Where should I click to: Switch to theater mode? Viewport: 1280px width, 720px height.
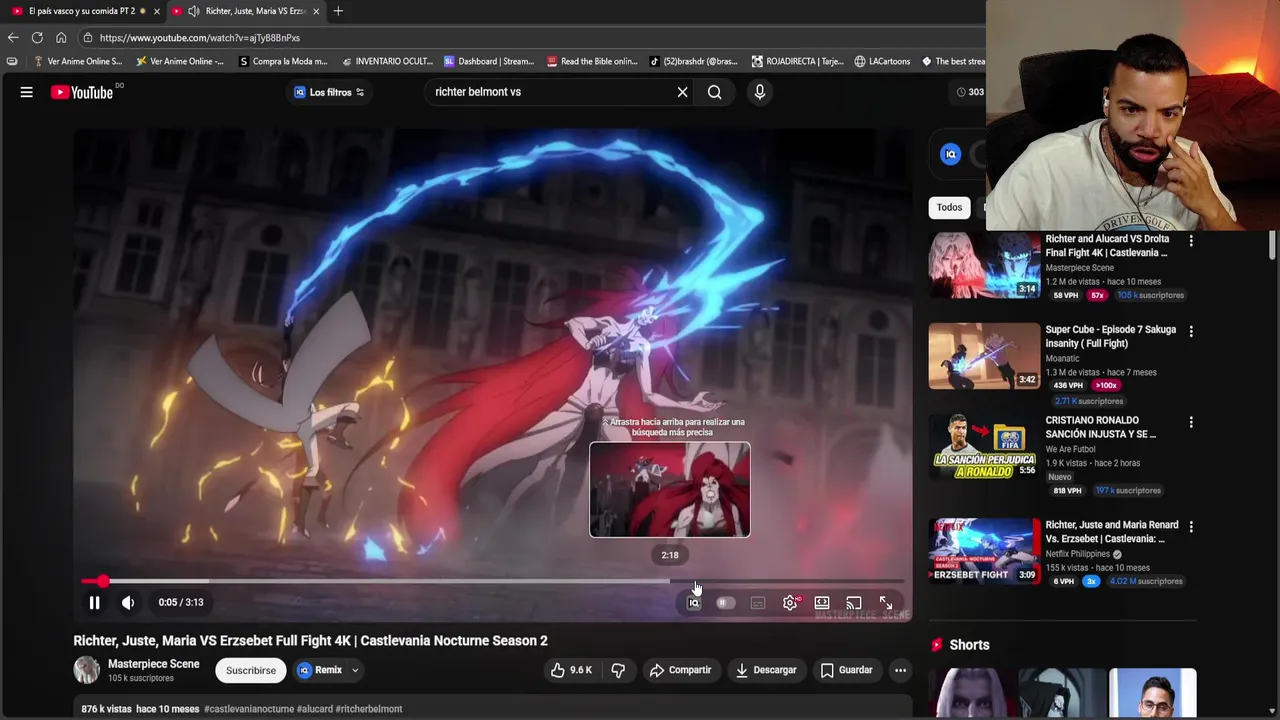click(822, 603)
